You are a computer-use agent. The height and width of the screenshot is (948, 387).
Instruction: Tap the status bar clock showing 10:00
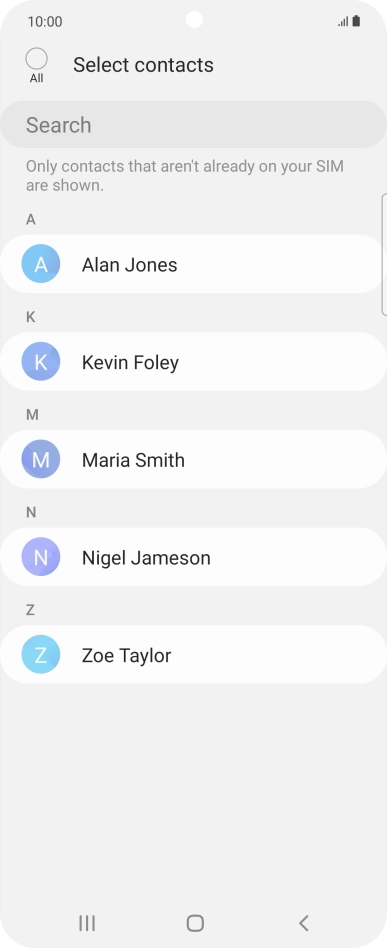pos(45,22)
